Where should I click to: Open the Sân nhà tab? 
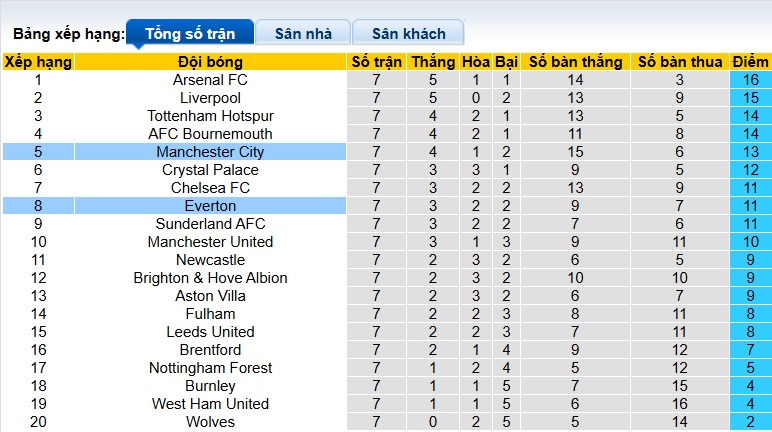[303, 33]
